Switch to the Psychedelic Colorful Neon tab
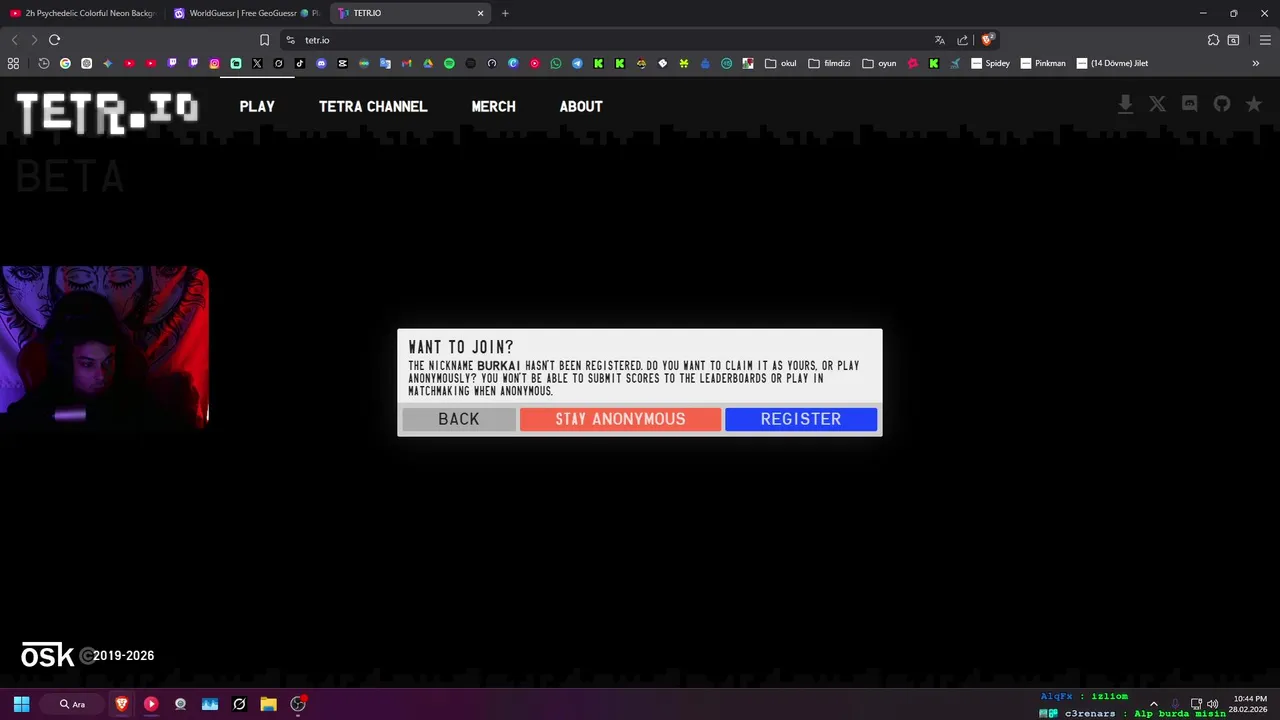1280x720 pixels. [x=82, y=13]
